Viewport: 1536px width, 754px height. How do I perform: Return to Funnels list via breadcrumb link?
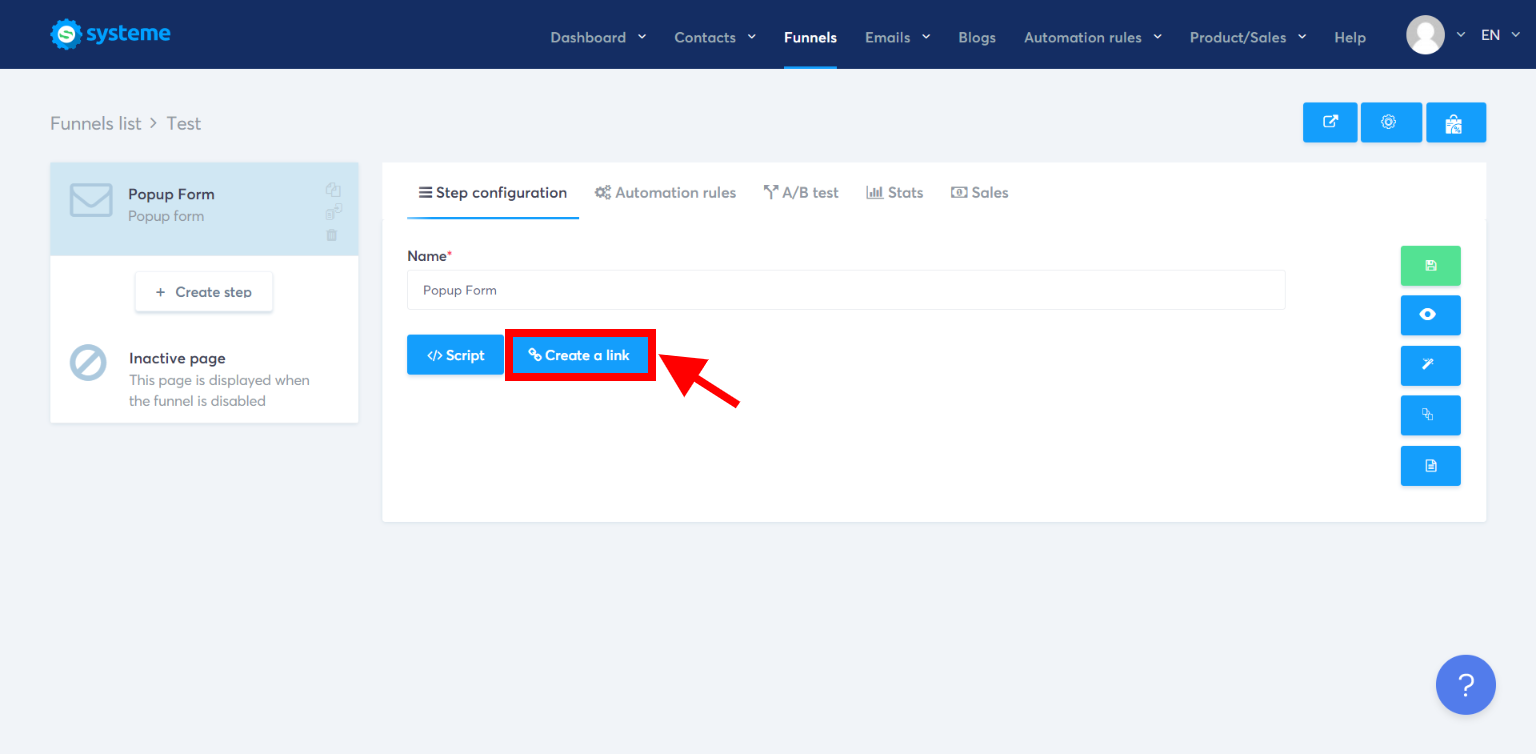click(x=95, y=122)
